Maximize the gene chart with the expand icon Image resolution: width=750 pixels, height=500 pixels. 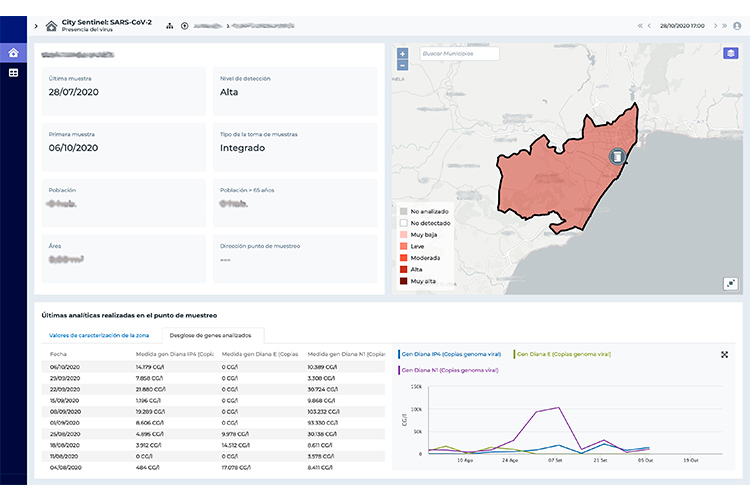click(724, 354)
